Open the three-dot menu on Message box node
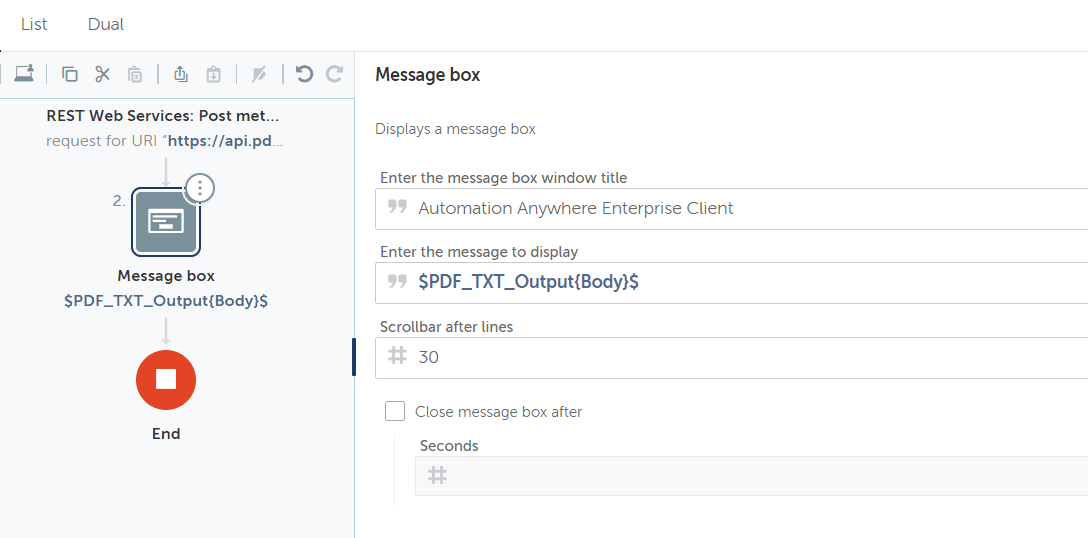Viewport: 1088px width, 538px height. pyautogui.click(x=200, y=187)
